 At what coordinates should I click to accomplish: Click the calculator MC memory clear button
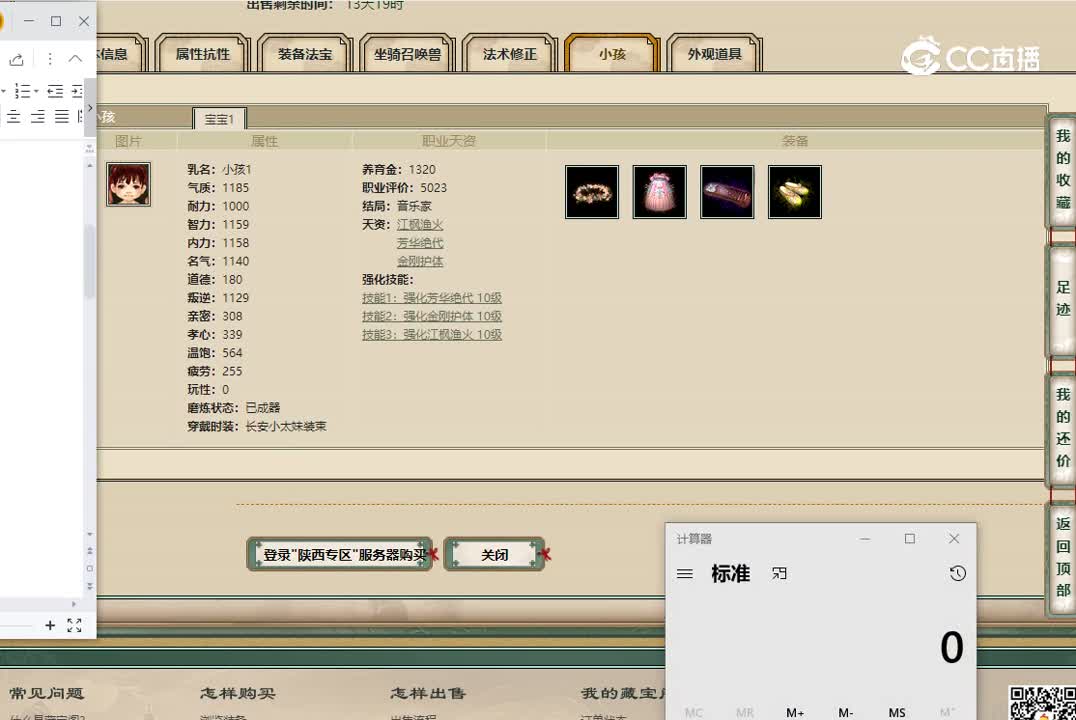[x=693, y=712]
